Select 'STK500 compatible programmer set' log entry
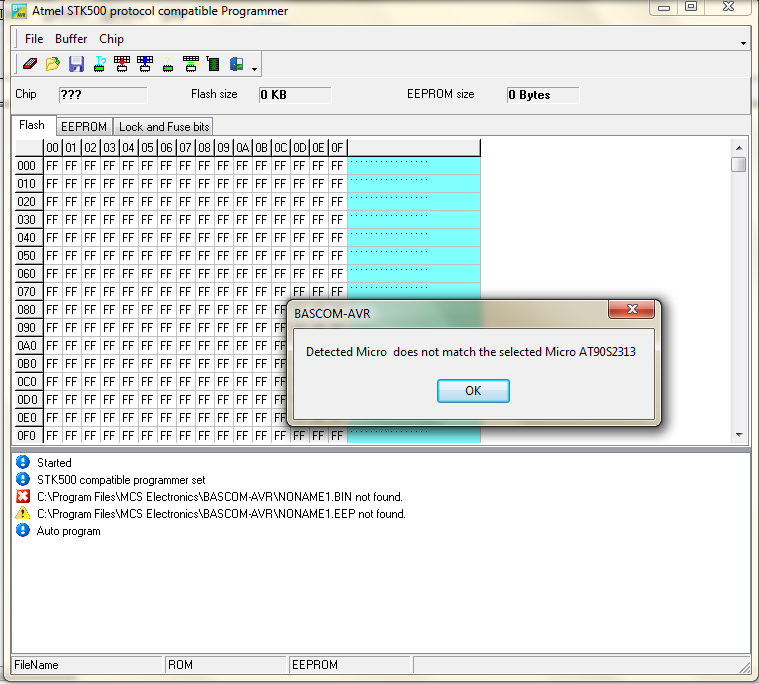 click(121, 480)
